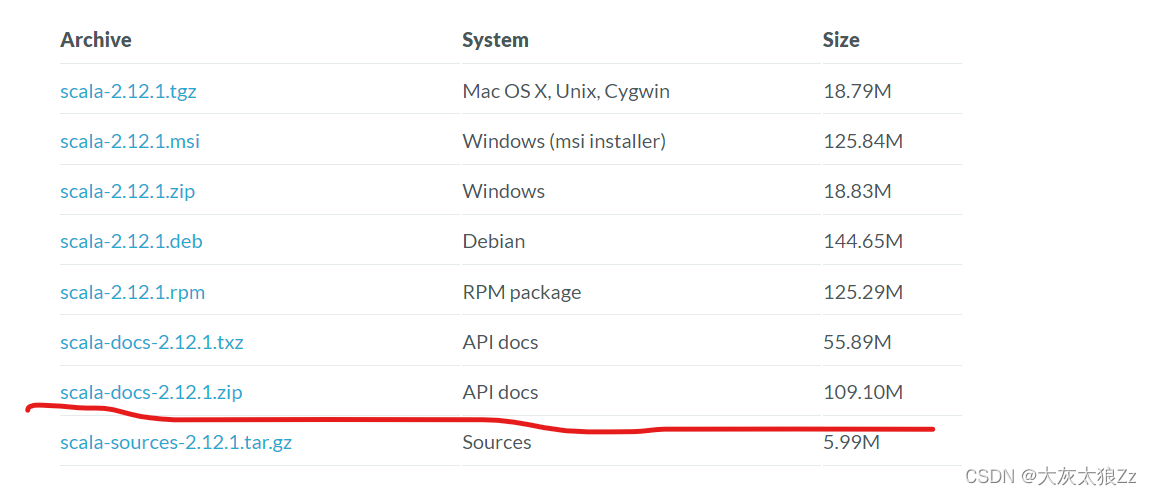Open the scala-2.12.1.msi installer link
Viewport: 1152px width, 495px height.
pyautogui.click(x=129, y=142)
